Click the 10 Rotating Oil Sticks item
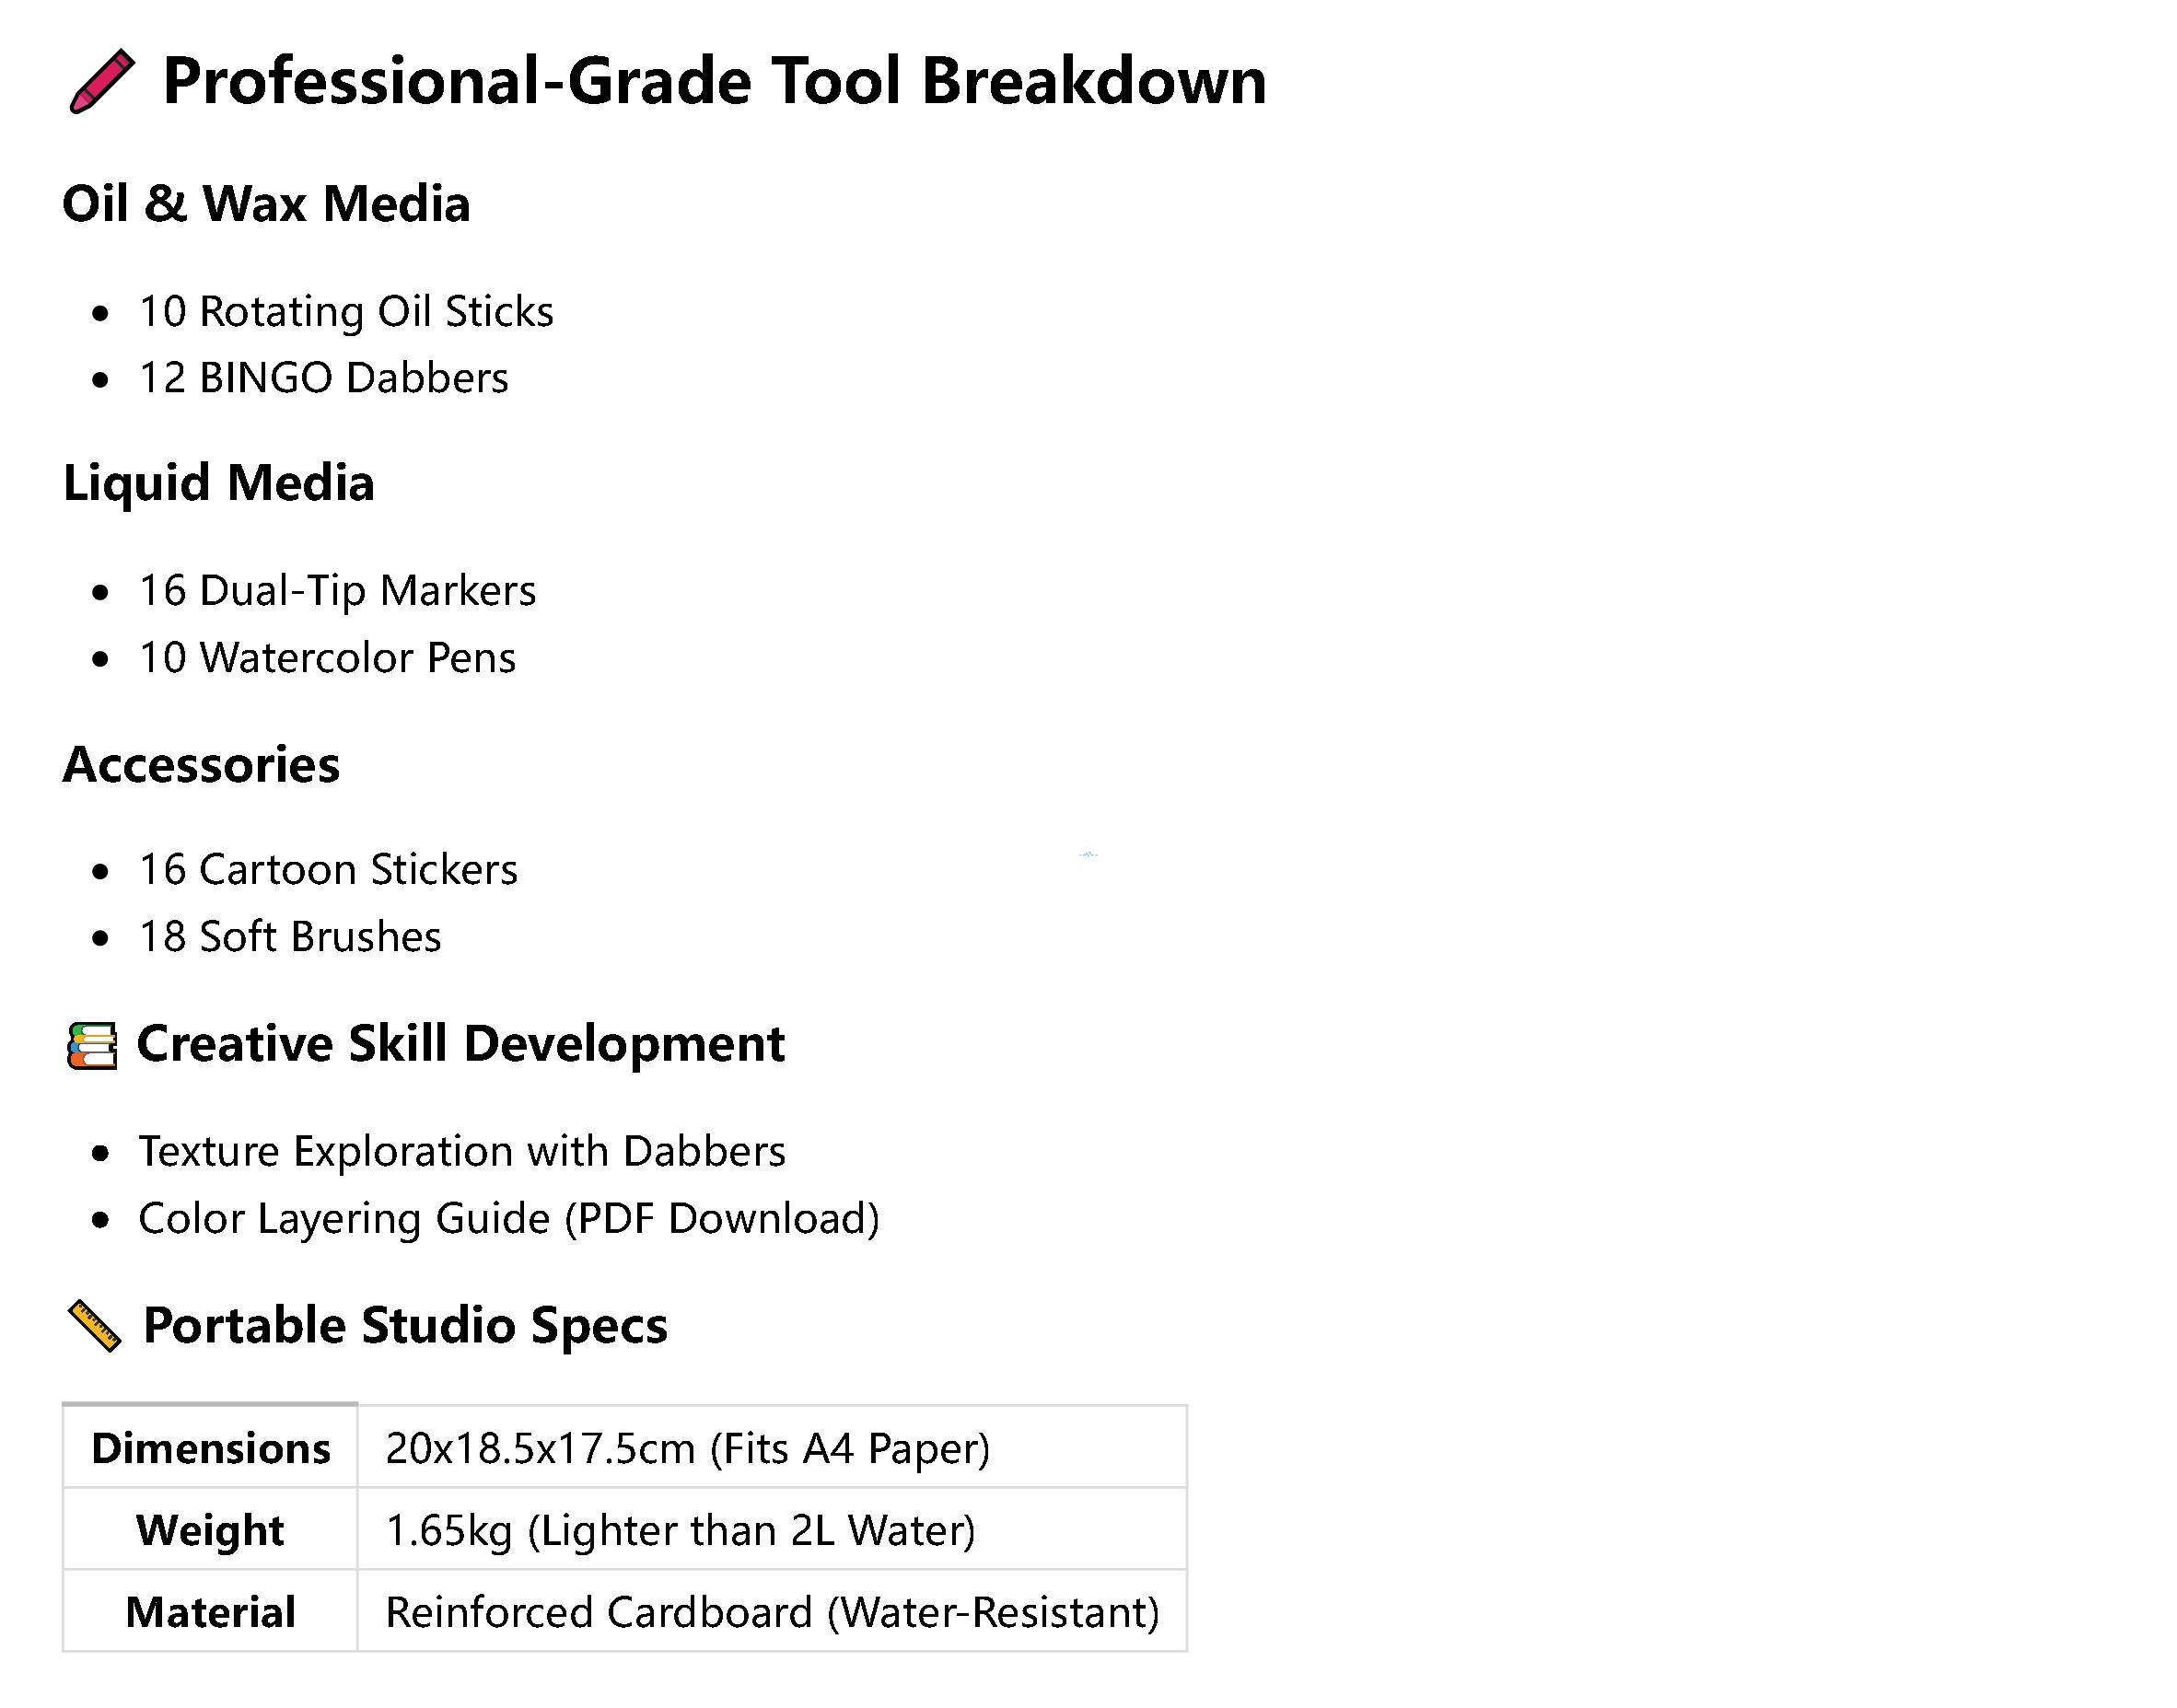2177x1708 pixels. (x=345, y=312)
